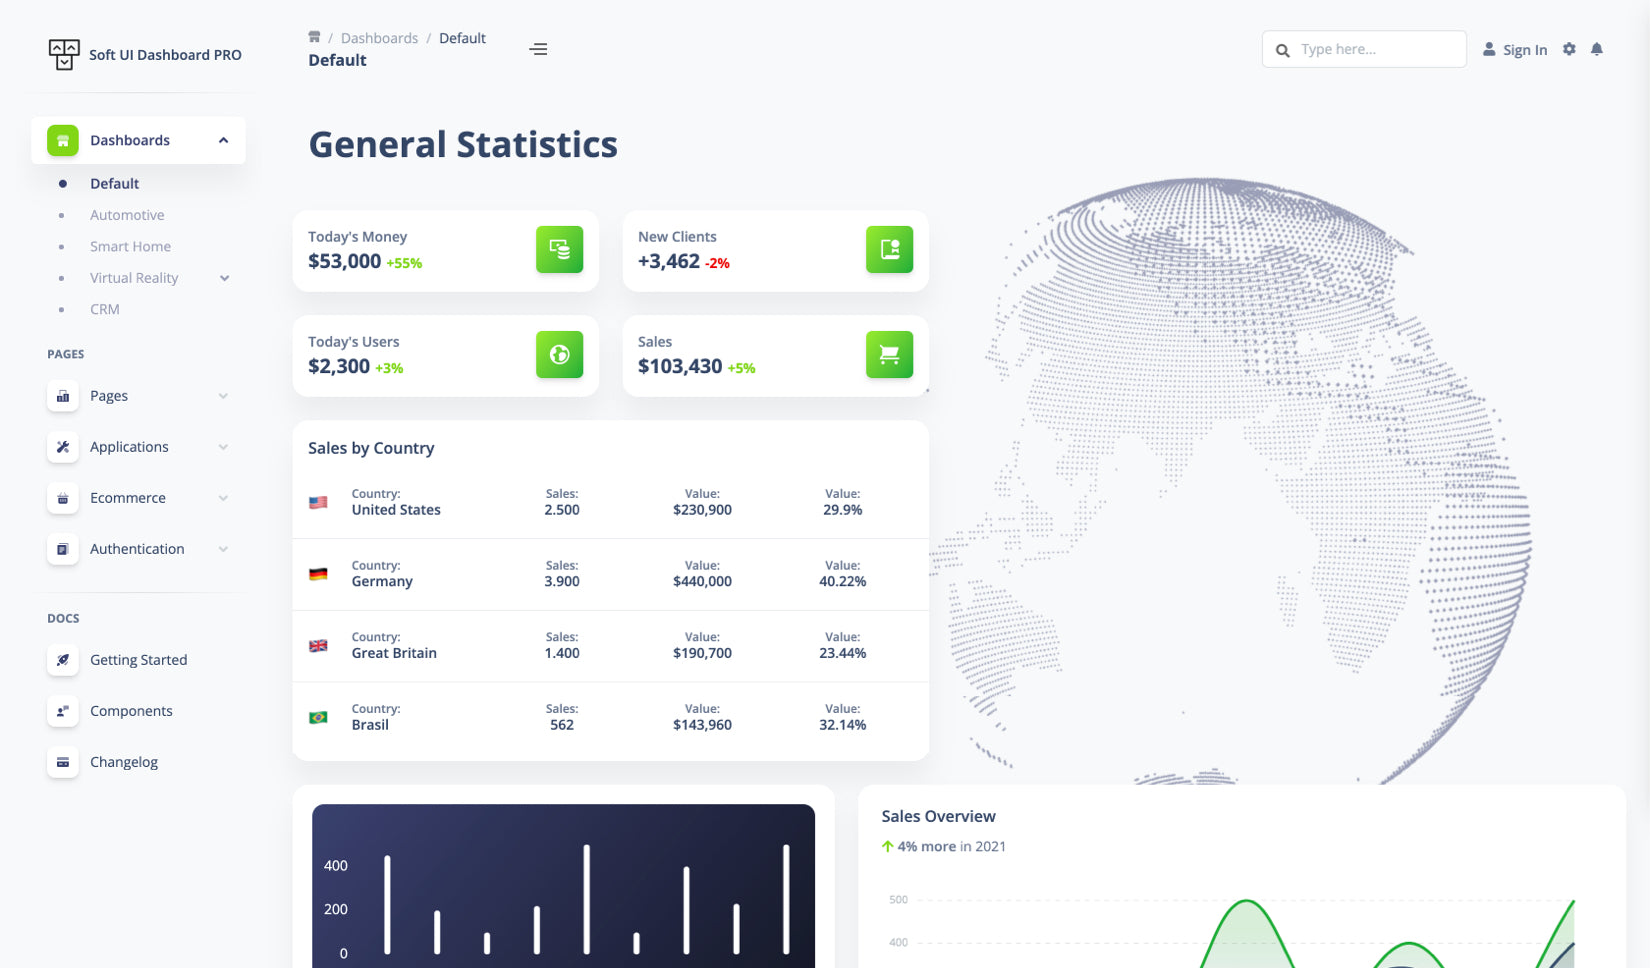Expand the Pages chevron
Image resolution: width=1650 pixels, height=968 pixels.
coord(224,396)
